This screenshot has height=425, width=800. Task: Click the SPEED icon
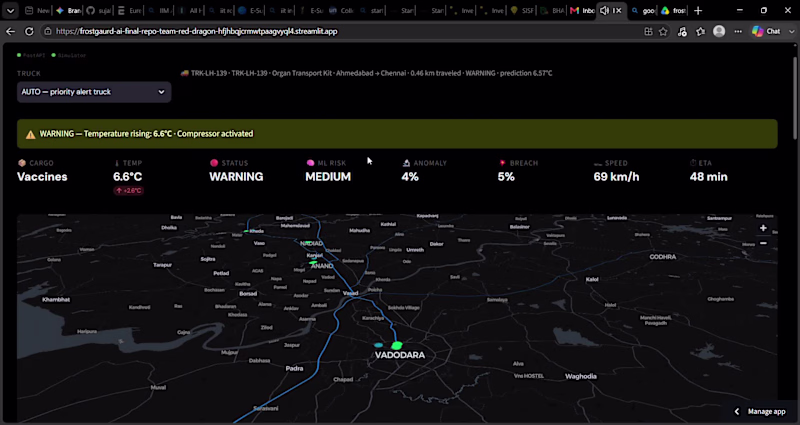point(598,164)
